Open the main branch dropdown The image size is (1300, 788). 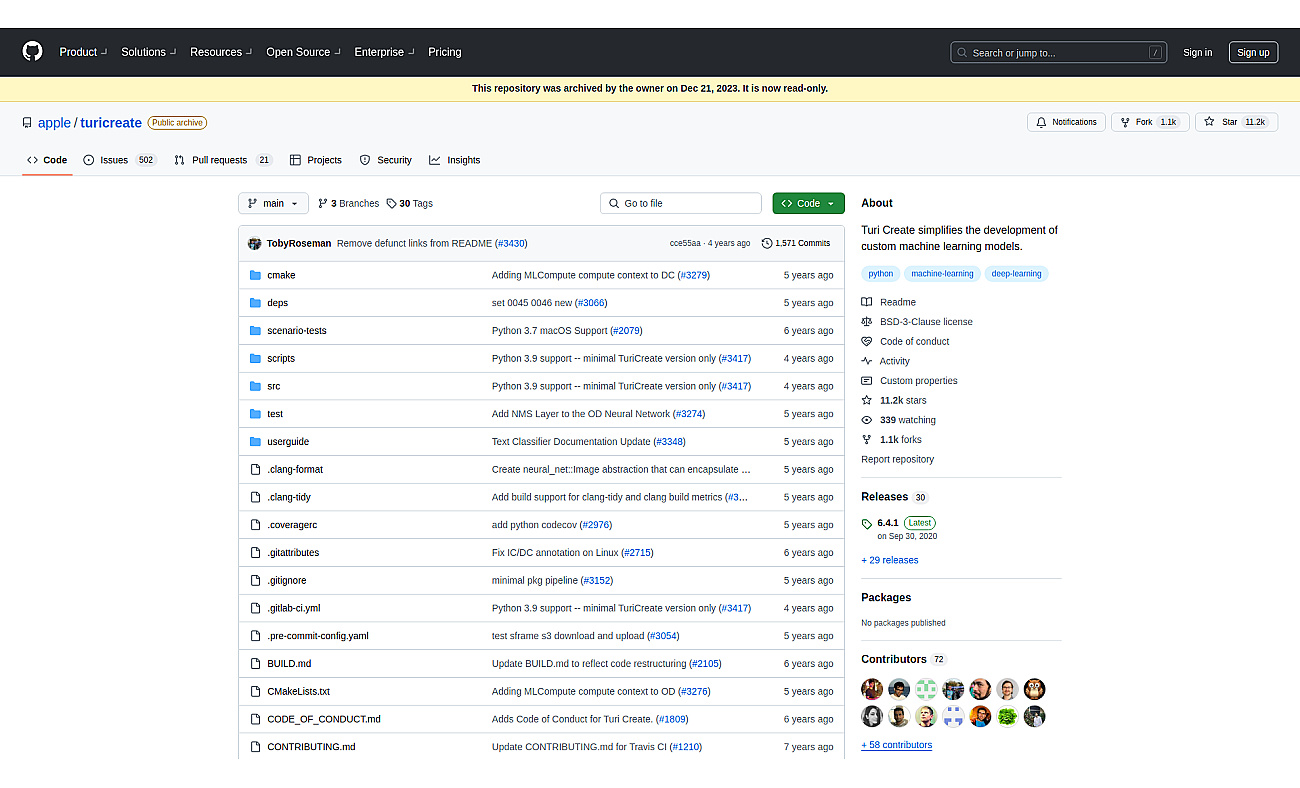pyautogui.click(x=273, y=203)
